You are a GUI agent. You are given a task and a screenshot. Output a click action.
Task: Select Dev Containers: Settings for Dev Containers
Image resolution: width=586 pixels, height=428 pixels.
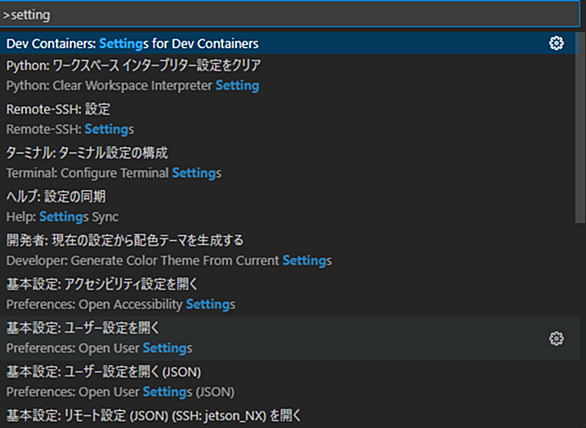(290, 43)
